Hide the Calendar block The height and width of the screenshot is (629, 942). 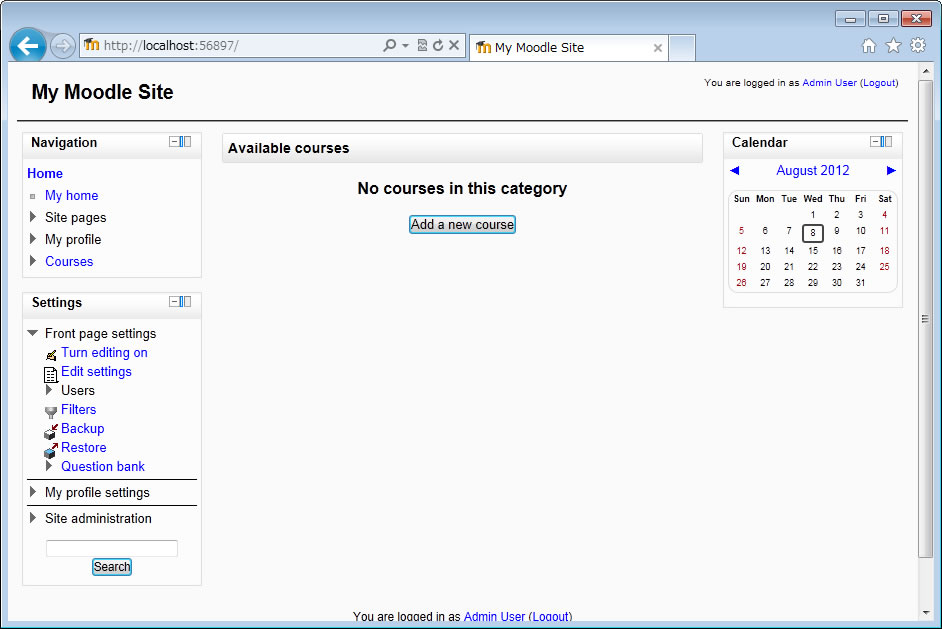tap(875, 142)
